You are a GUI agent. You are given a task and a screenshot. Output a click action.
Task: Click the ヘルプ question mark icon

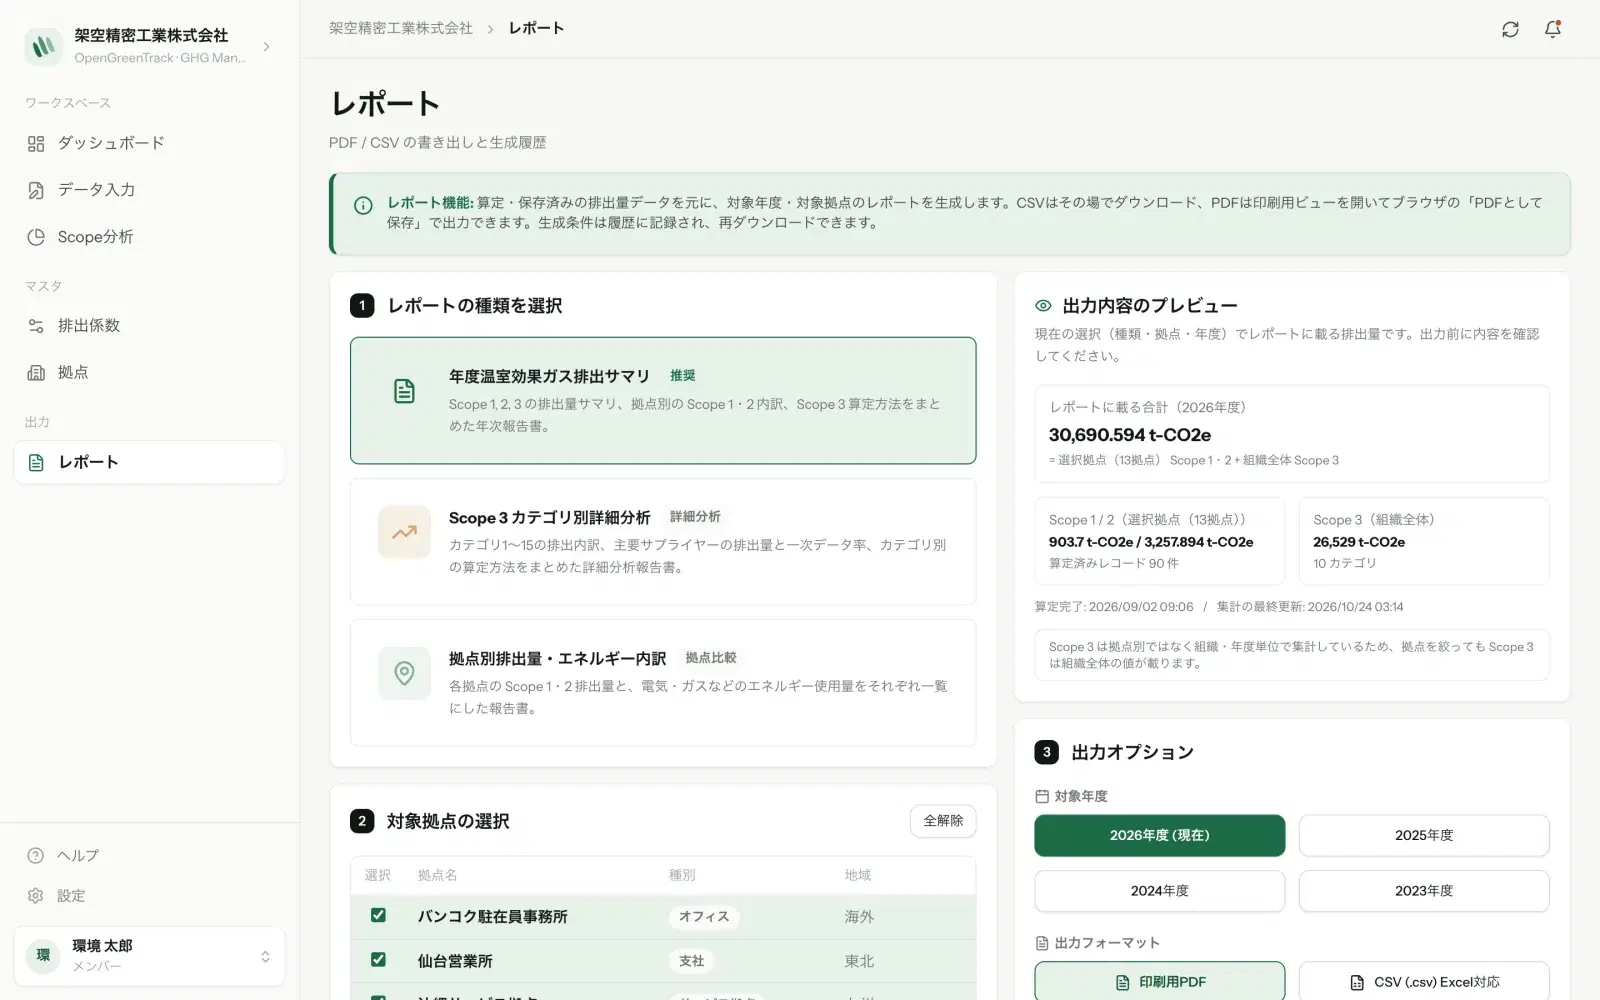tap(36, 856)
